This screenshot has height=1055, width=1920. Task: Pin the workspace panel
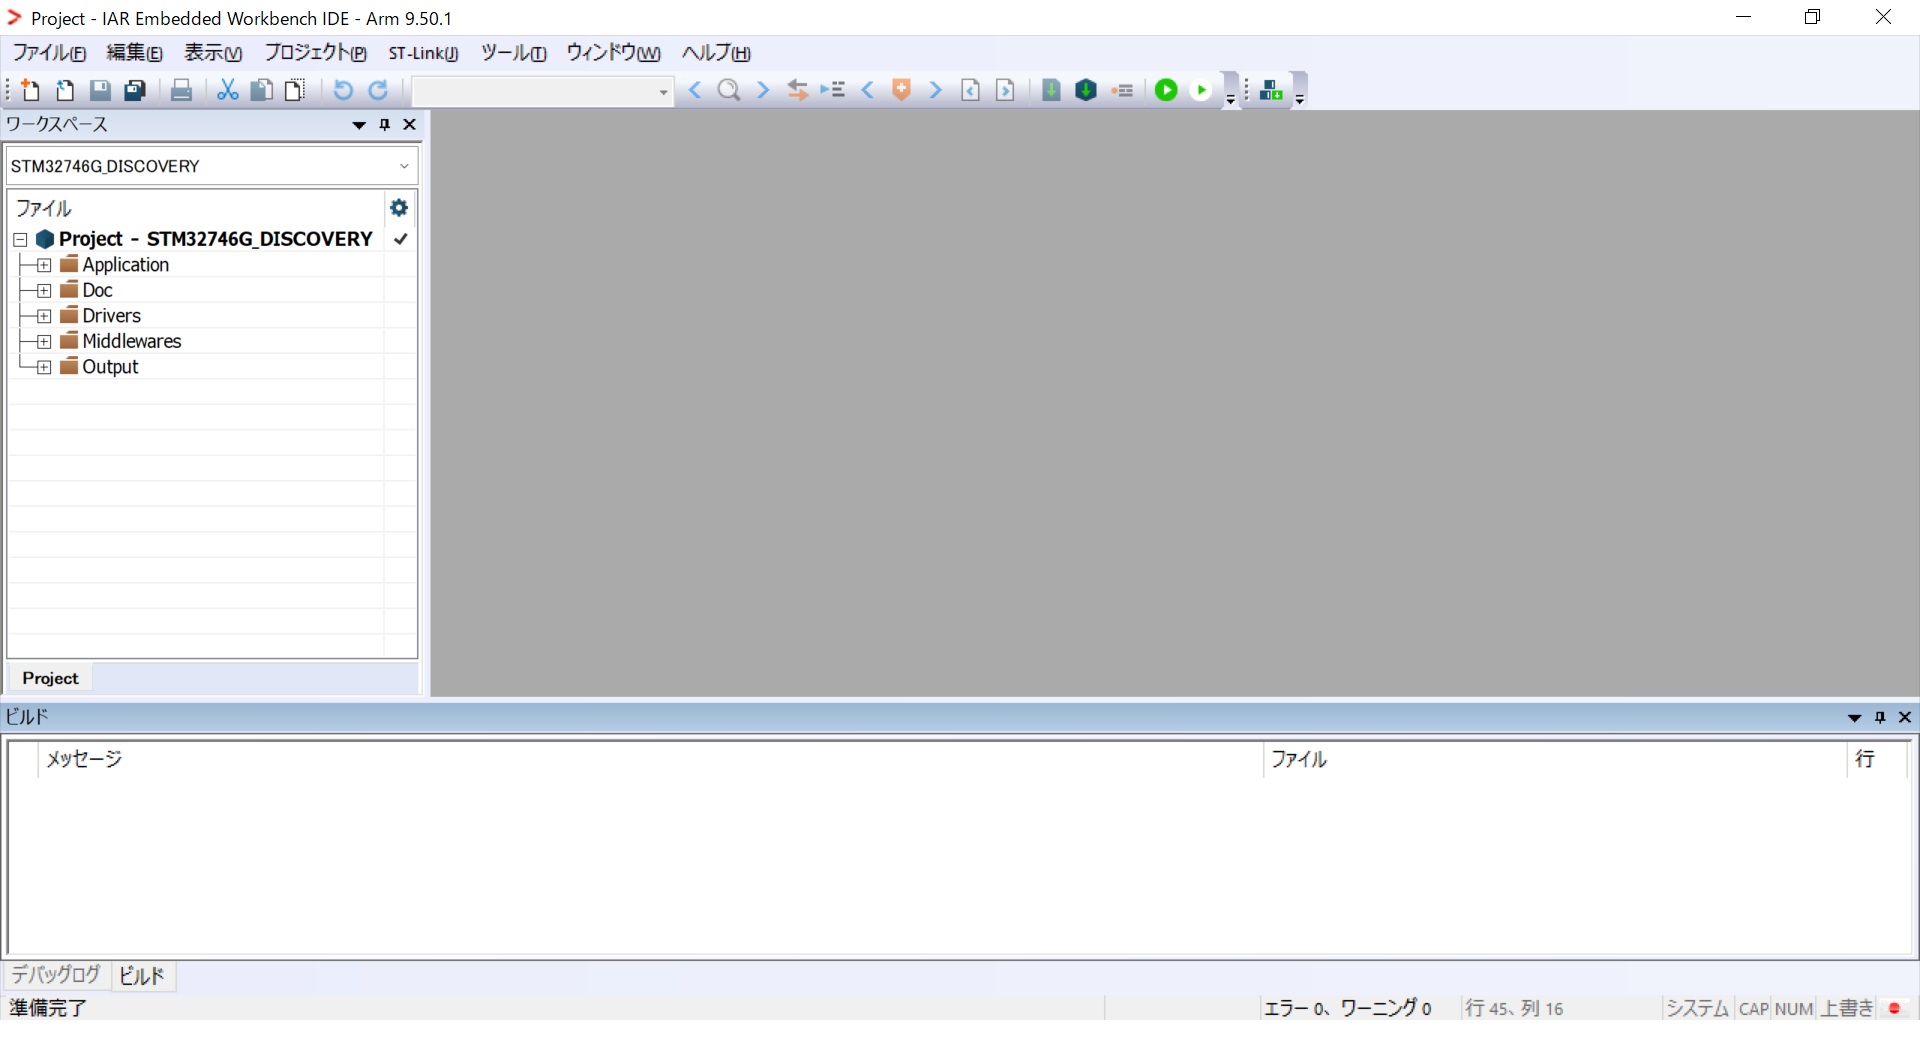pyautogui.click(x=385, y=125)
